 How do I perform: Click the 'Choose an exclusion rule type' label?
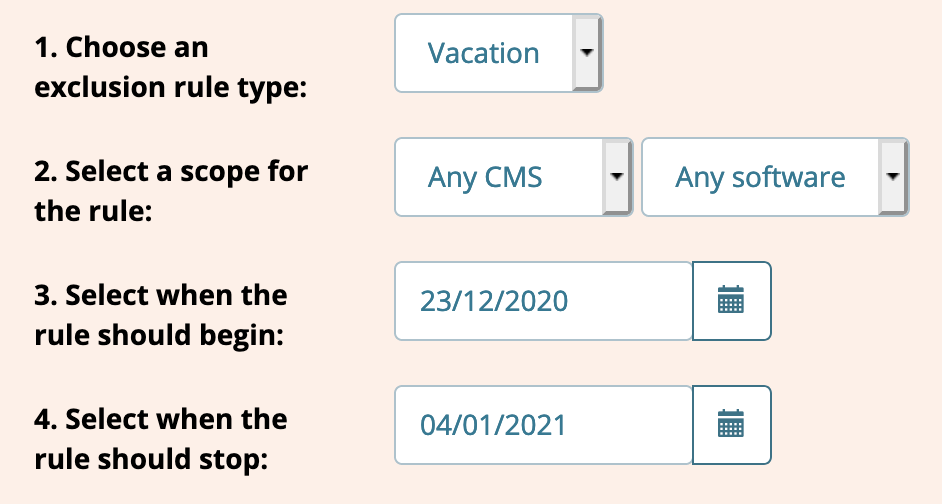pos(171,67)
